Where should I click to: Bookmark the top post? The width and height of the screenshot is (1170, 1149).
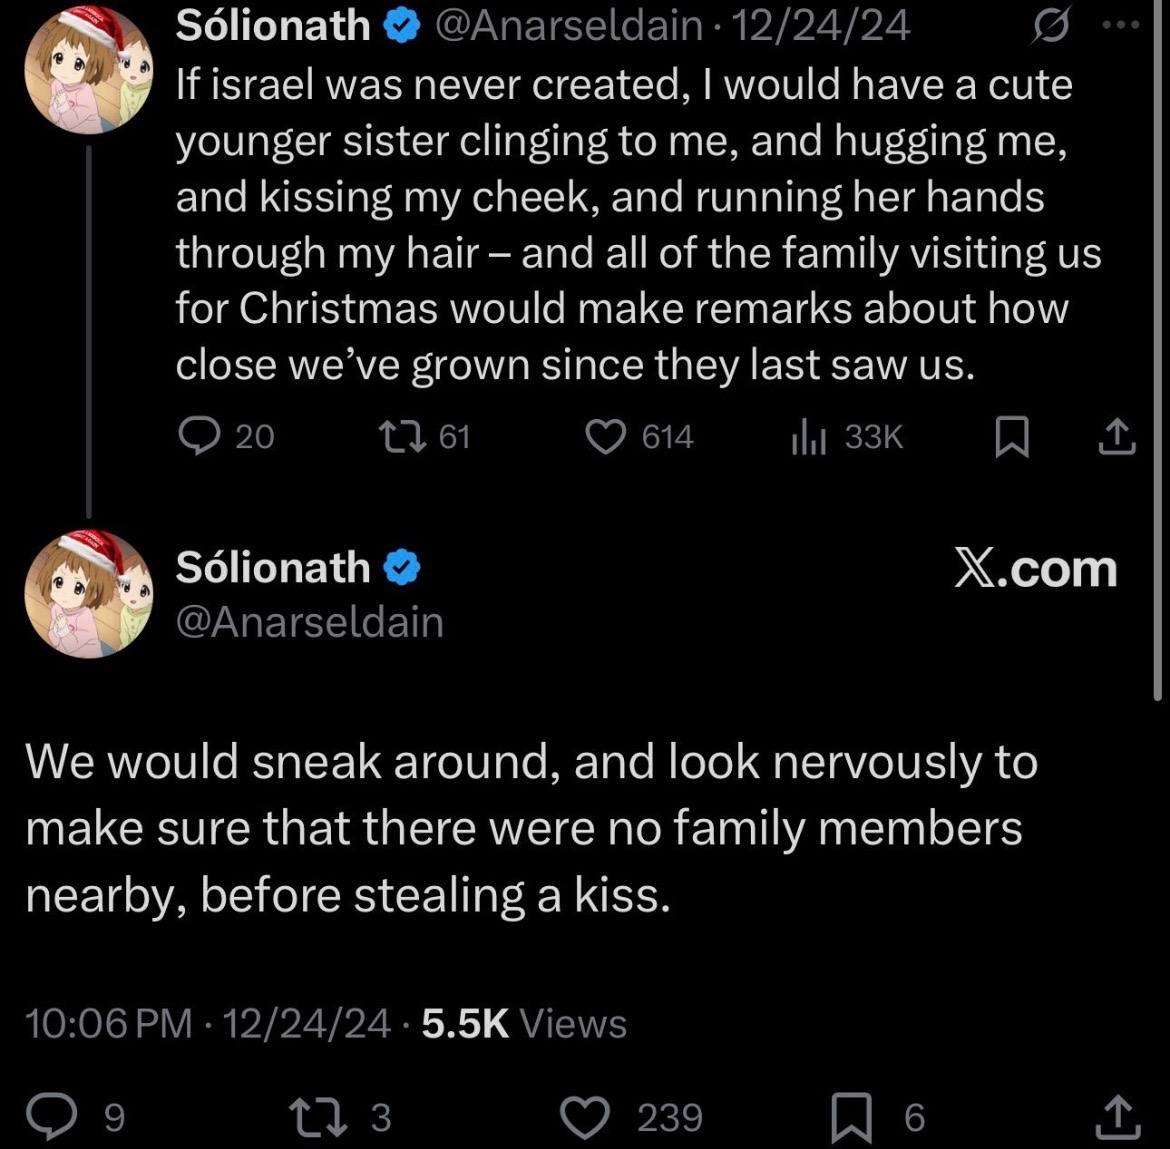point(1013,438)
